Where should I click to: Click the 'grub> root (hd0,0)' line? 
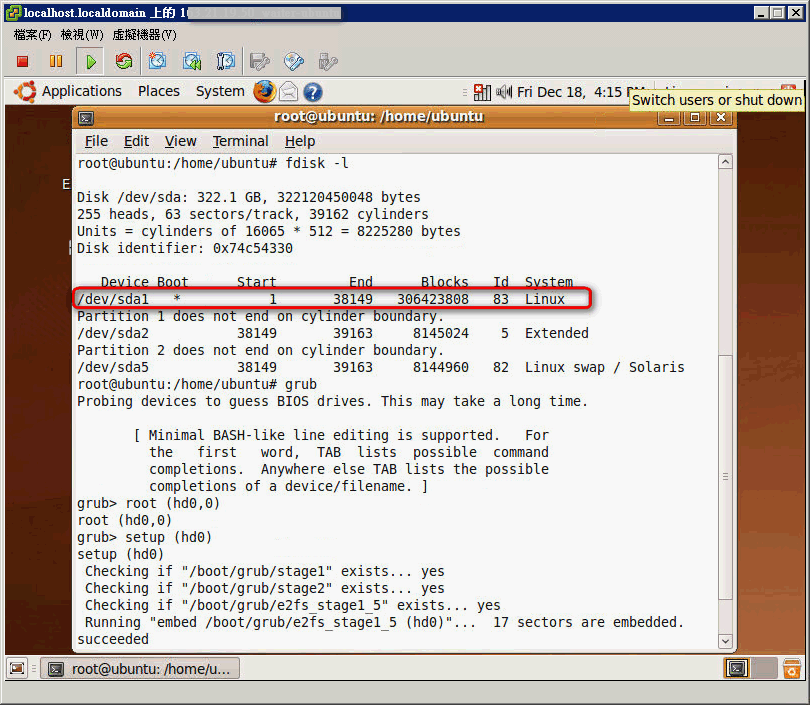(x=149, y=503)
